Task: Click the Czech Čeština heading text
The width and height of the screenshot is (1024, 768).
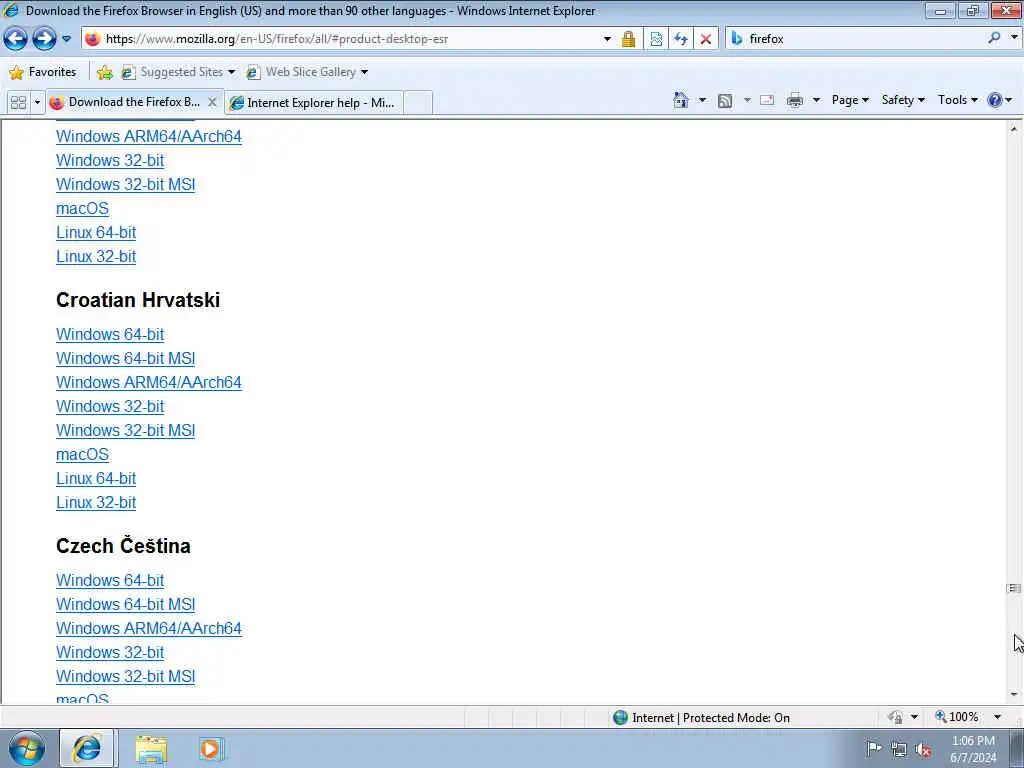Action: [x=123, y=546]
